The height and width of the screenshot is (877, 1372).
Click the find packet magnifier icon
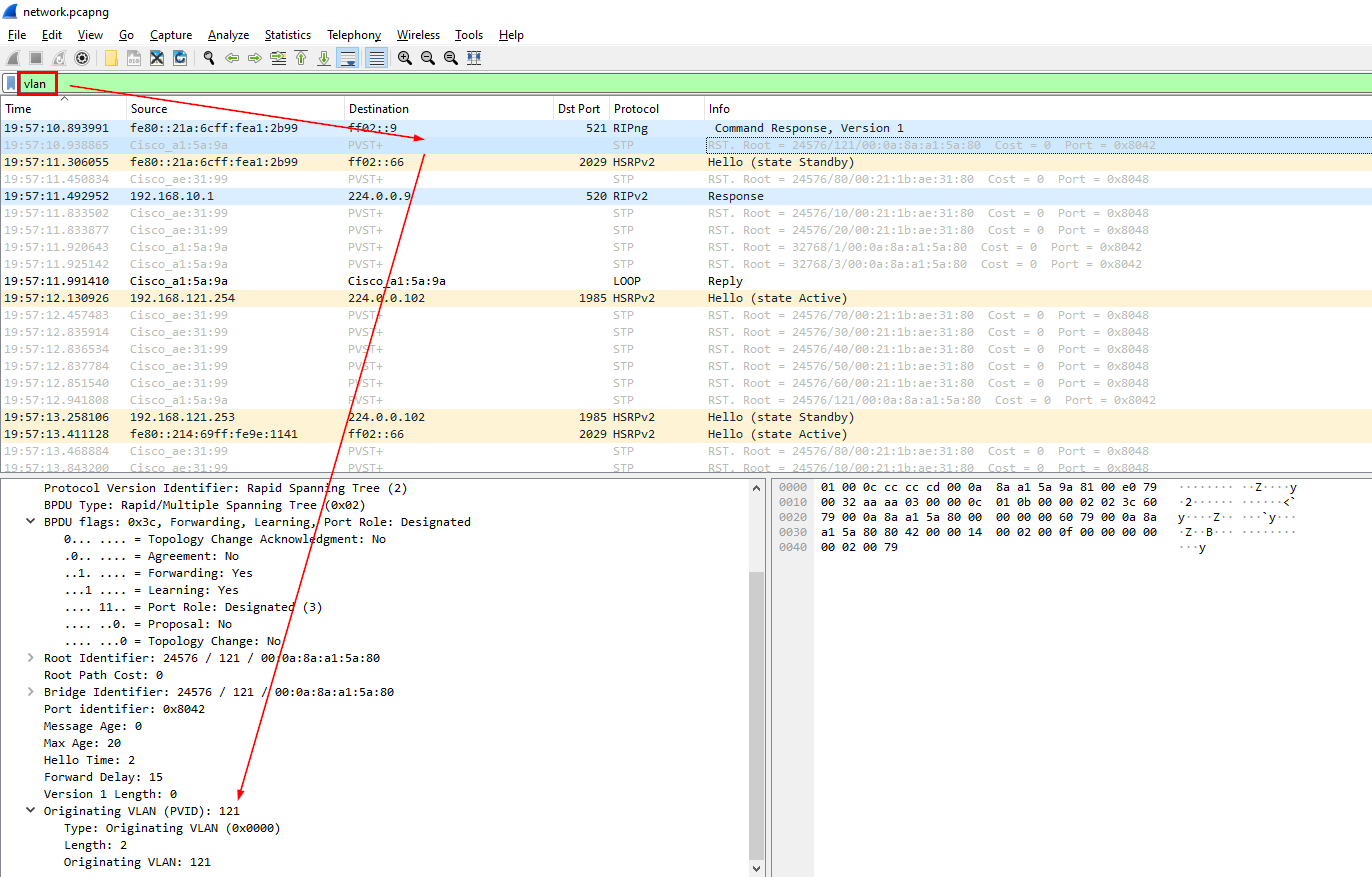209,58
